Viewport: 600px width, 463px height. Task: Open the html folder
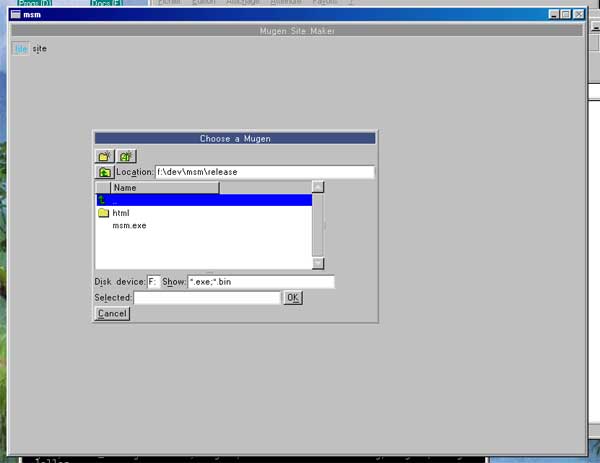[x=120, y=213]
